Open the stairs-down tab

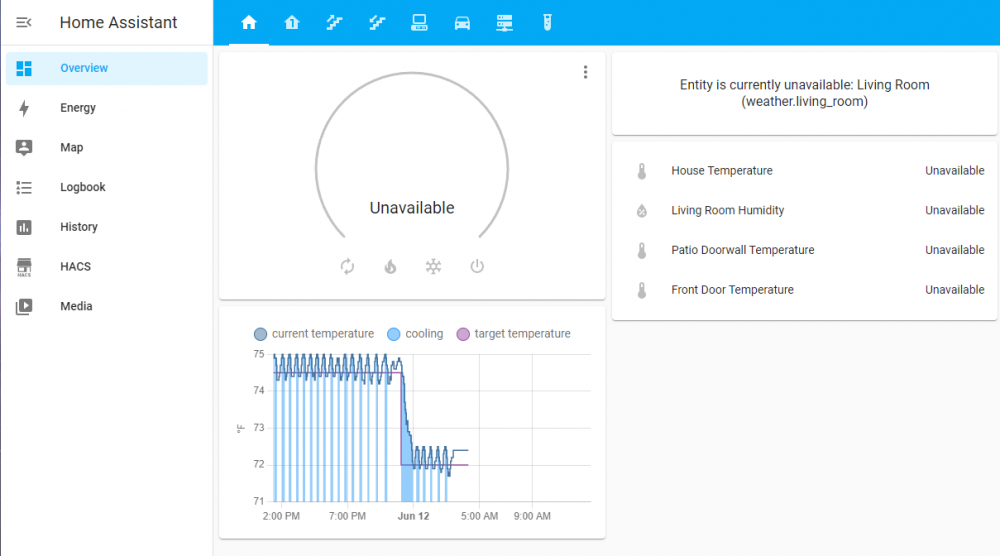(377, 23)
